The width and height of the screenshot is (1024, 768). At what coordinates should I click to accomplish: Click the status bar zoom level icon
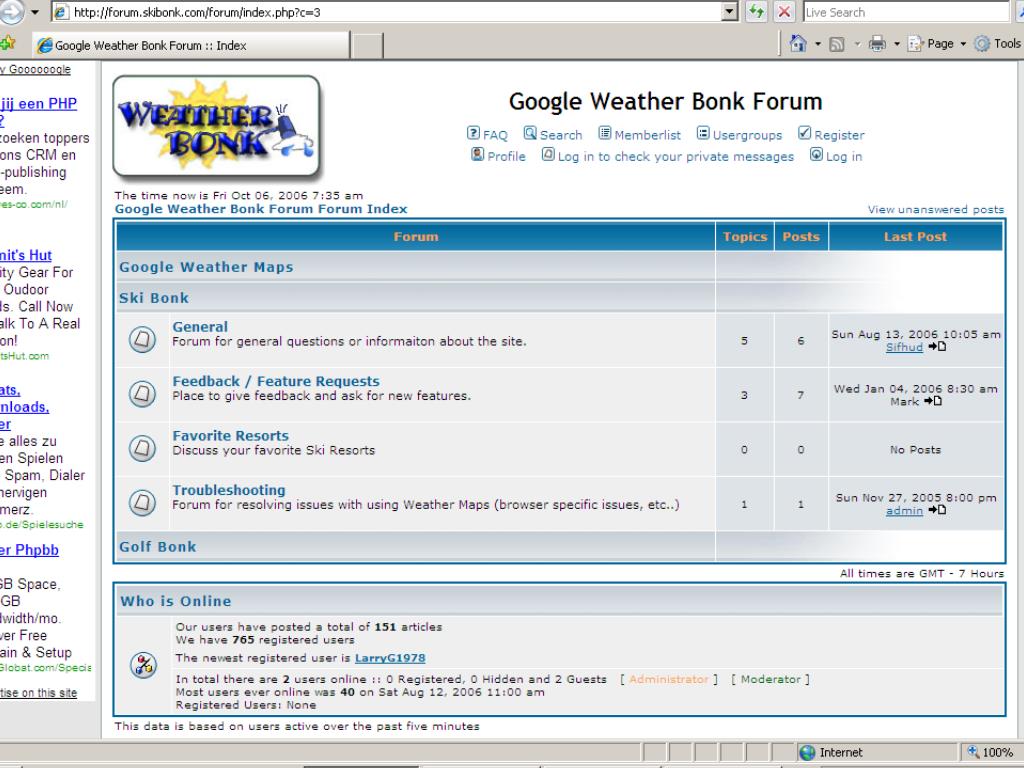[973, 752]
